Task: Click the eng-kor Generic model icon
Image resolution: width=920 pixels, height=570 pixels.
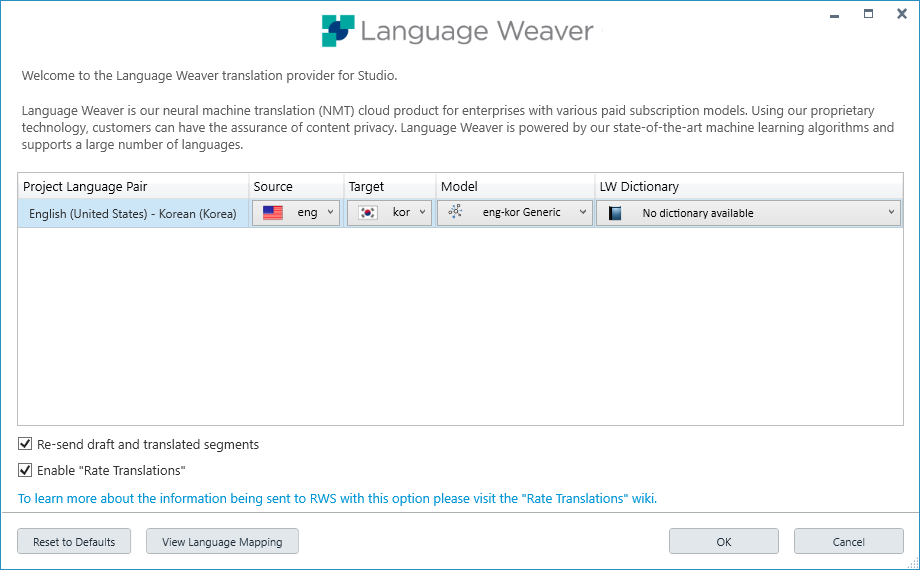Action: pos(456,213)
